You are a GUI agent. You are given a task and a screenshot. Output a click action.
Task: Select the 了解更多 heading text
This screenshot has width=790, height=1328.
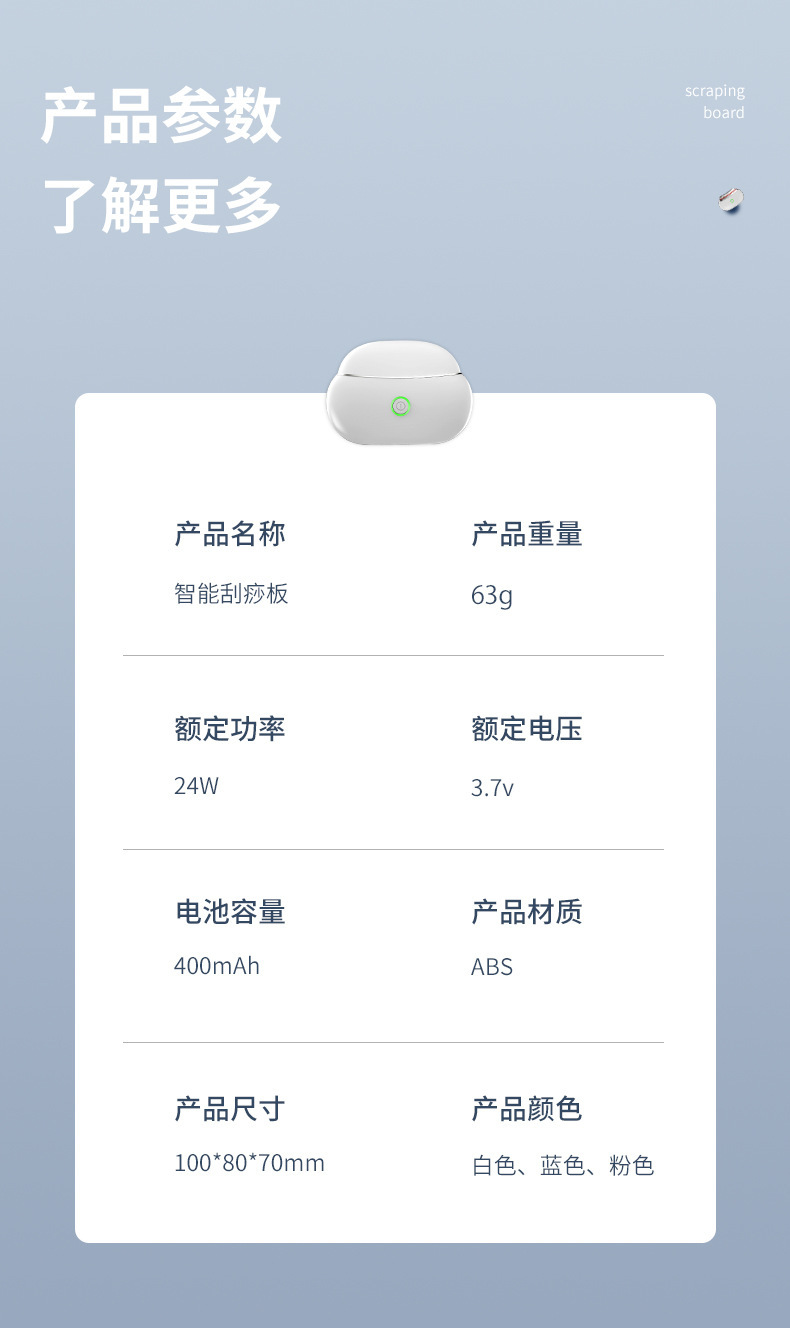point(161,205)
